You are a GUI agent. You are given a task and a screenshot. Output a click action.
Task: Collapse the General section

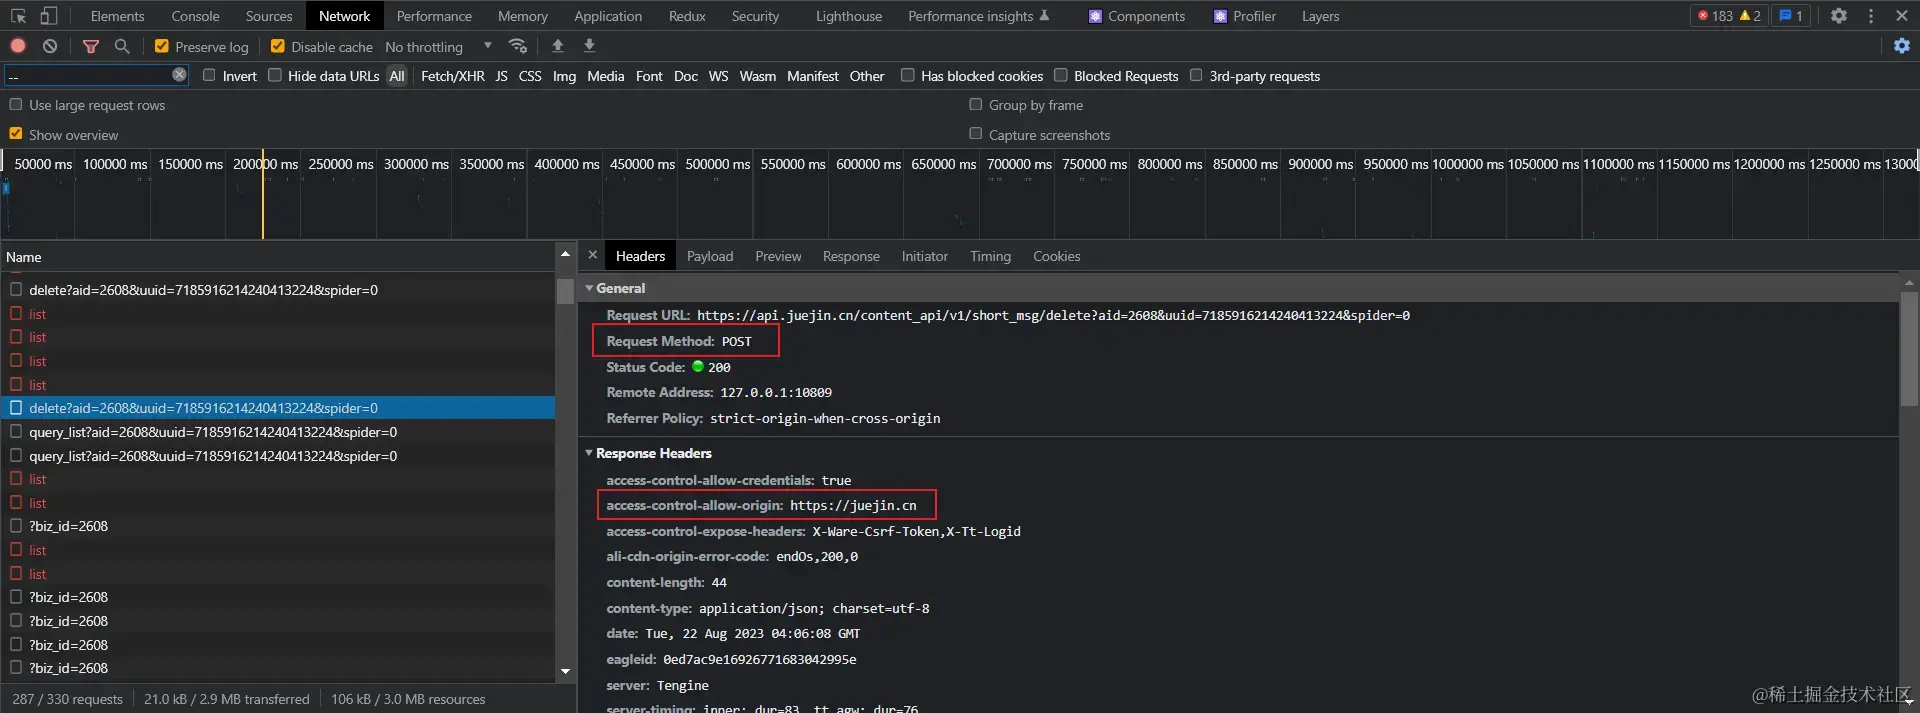(x=589, y=288)
